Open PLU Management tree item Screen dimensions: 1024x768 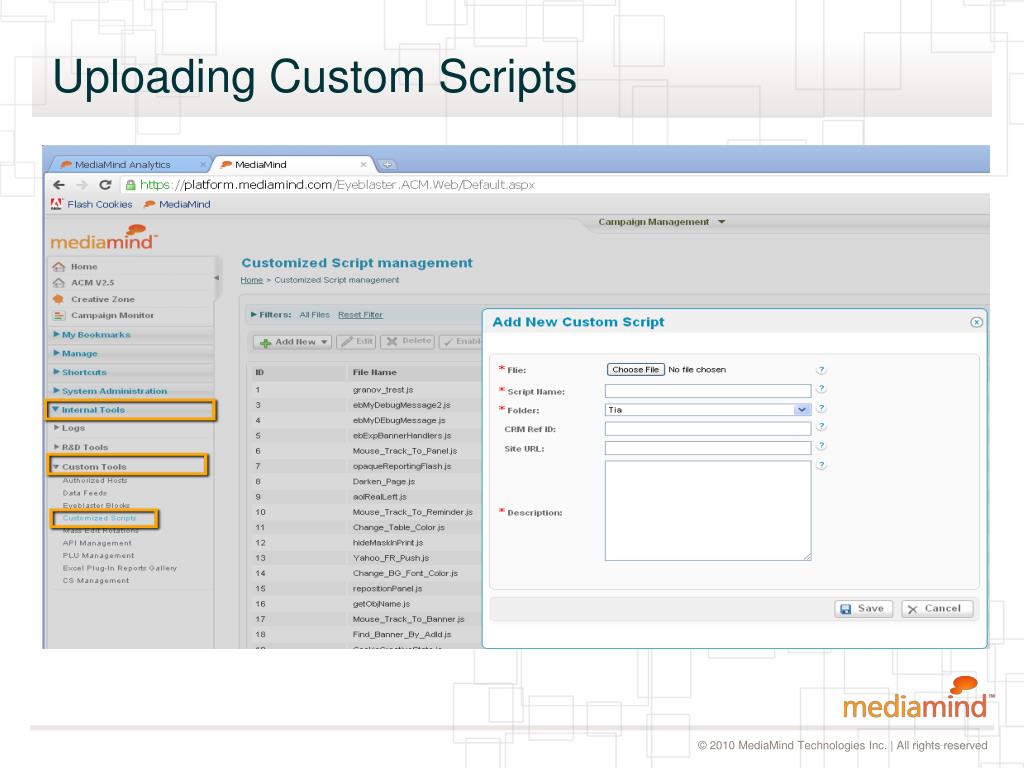98,556
